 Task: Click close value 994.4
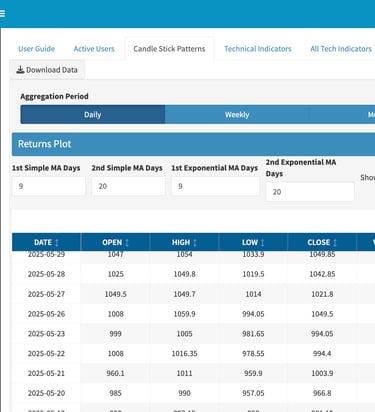click(x=322, y=353)
